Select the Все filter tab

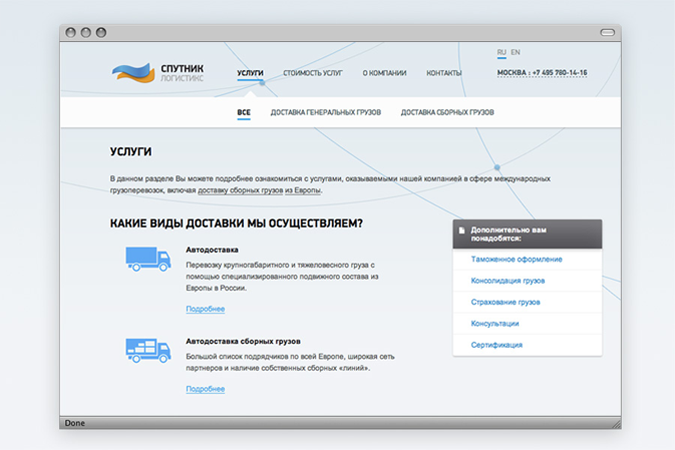point(243,113)
